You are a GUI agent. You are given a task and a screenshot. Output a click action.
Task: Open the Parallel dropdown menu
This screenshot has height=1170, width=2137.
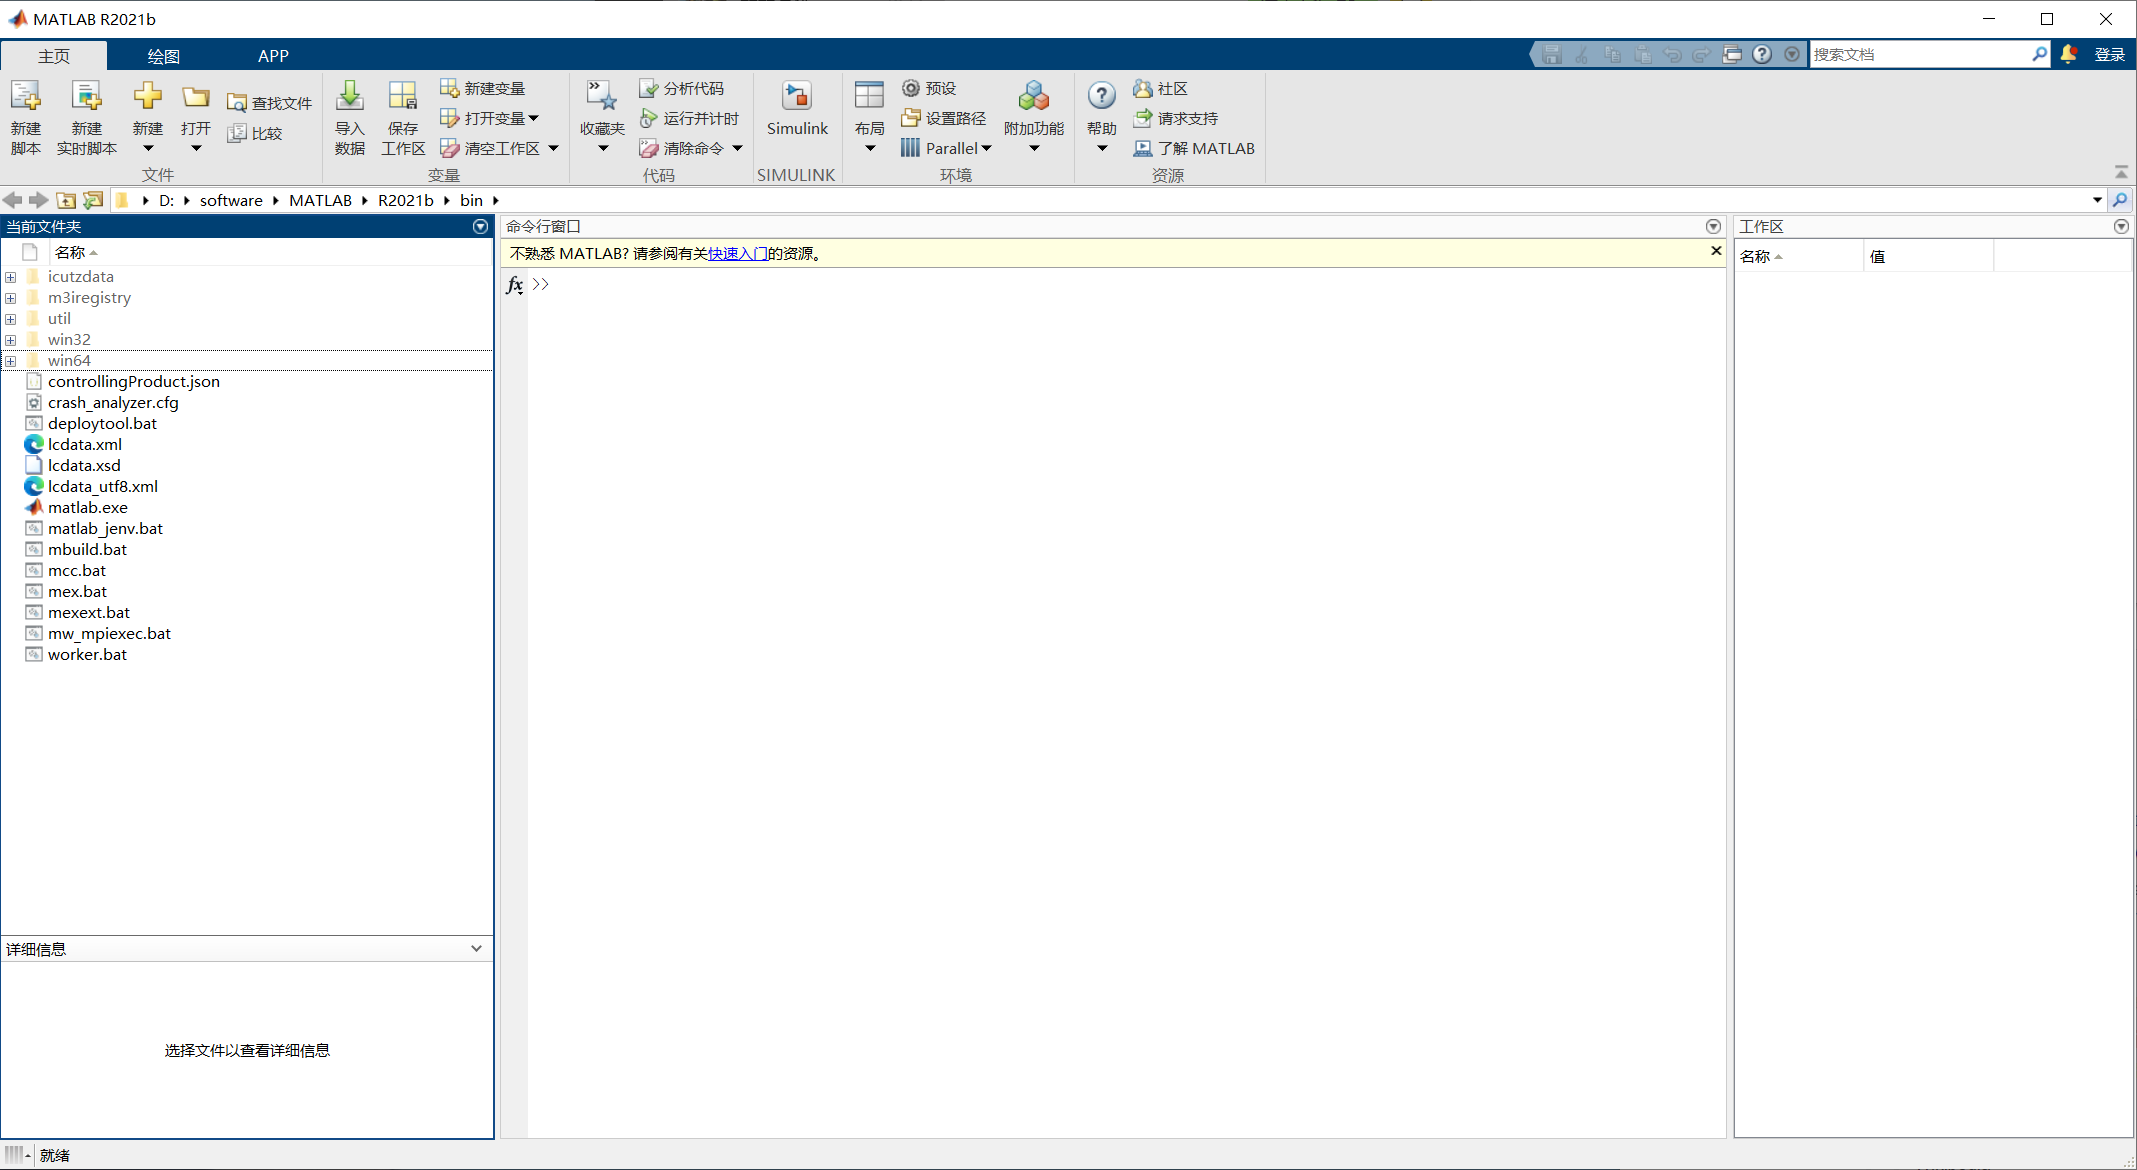[947, 148]
